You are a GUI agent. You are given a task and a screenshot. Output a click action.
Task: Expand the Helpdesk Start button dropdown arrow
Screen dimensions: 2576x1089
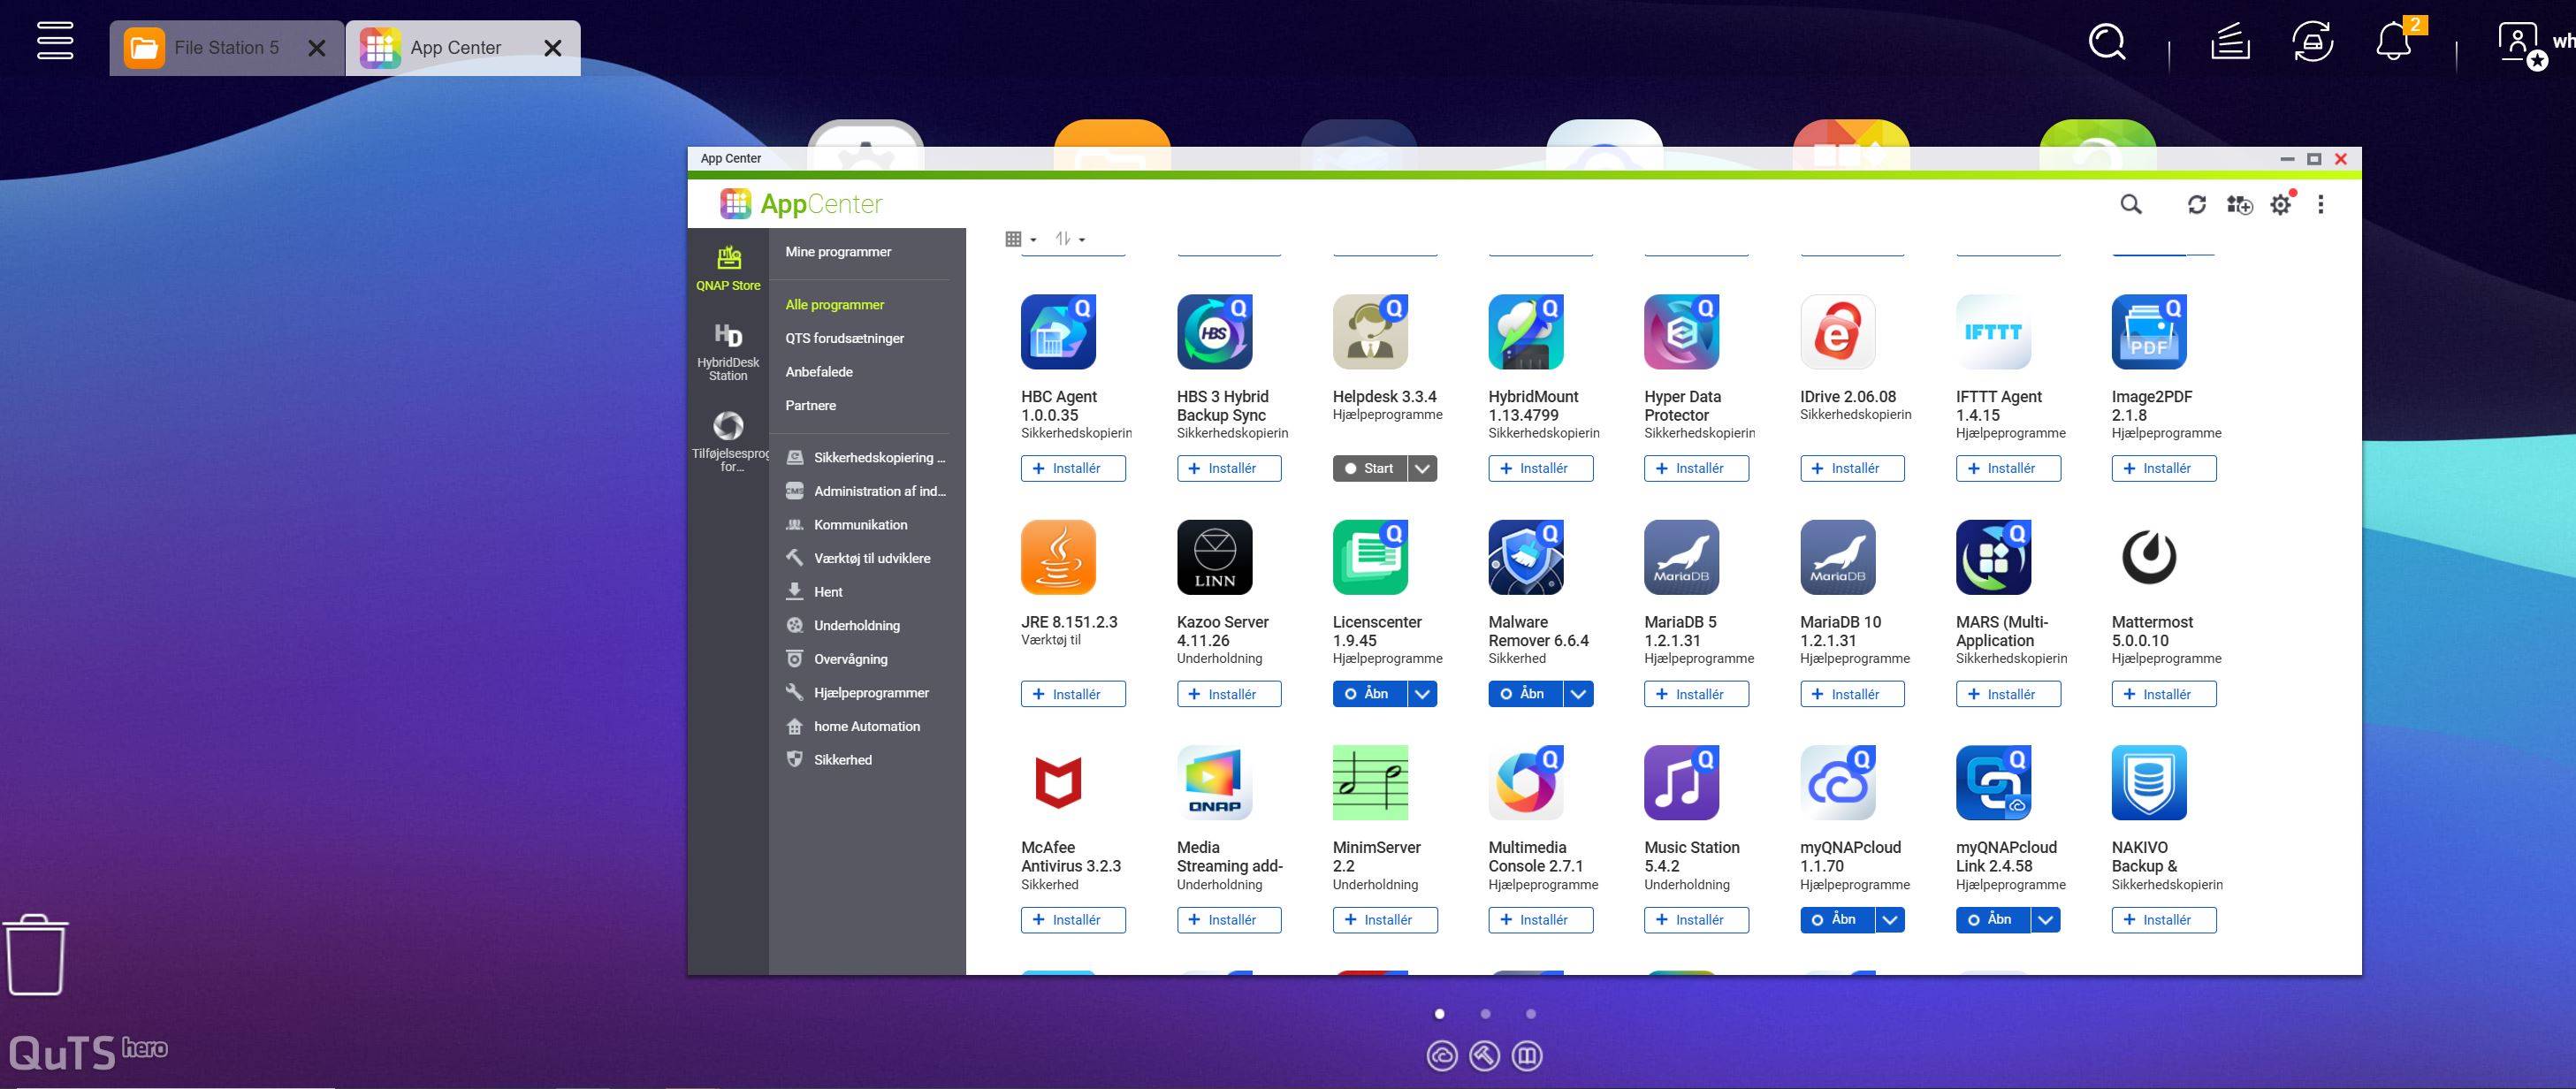[x=1423, y=468]
